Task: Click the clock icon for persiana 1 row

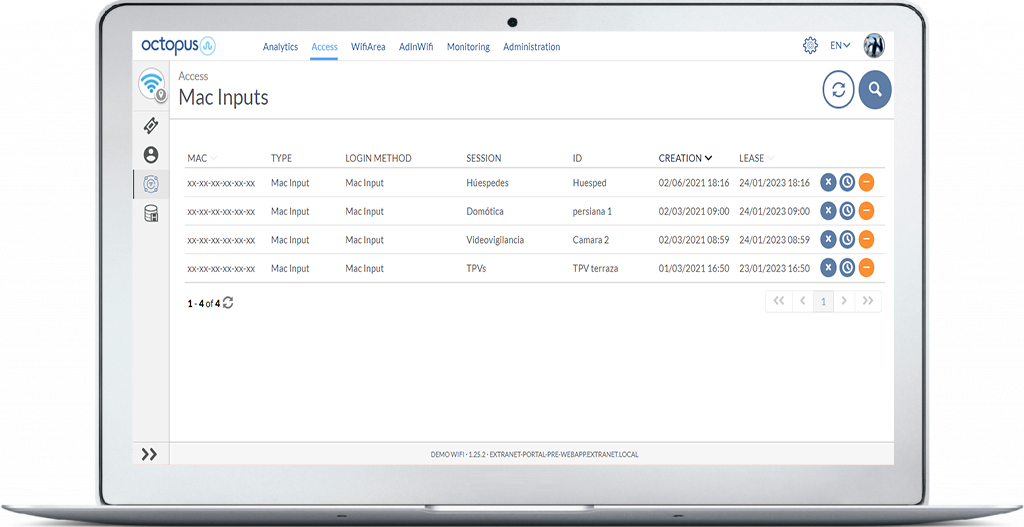Action: 847,211
